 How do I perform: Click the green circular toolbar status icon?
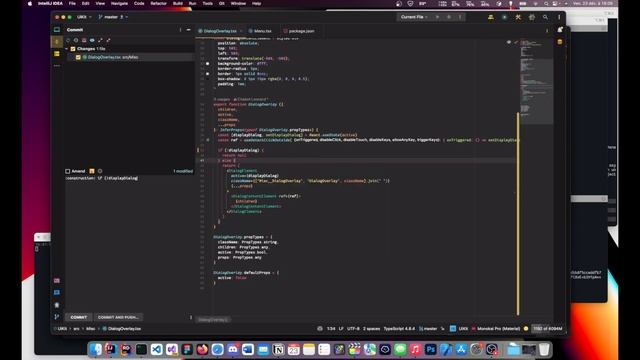coord(504,17)
